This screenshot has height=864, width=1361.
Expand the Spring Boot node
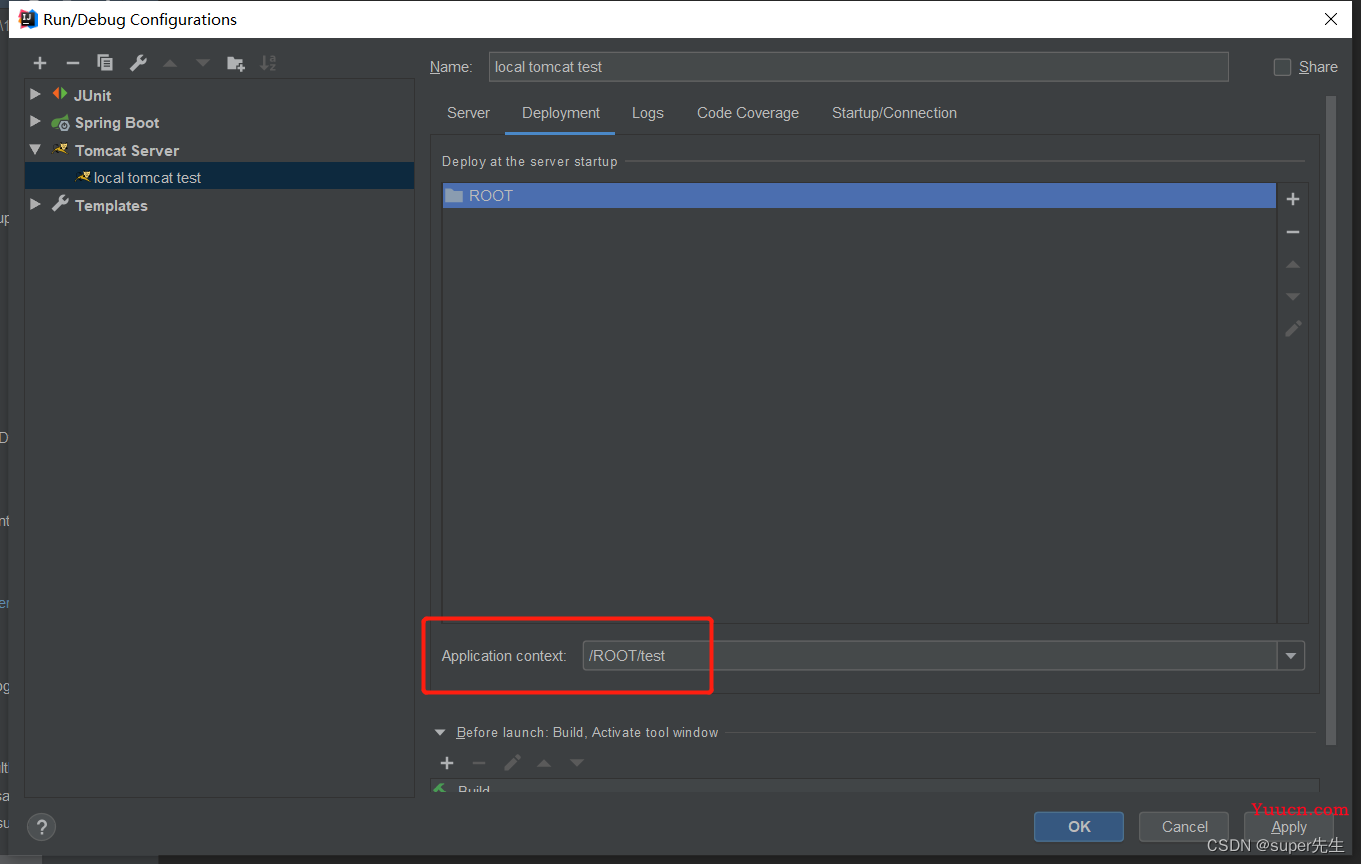(x=35, y=122)
